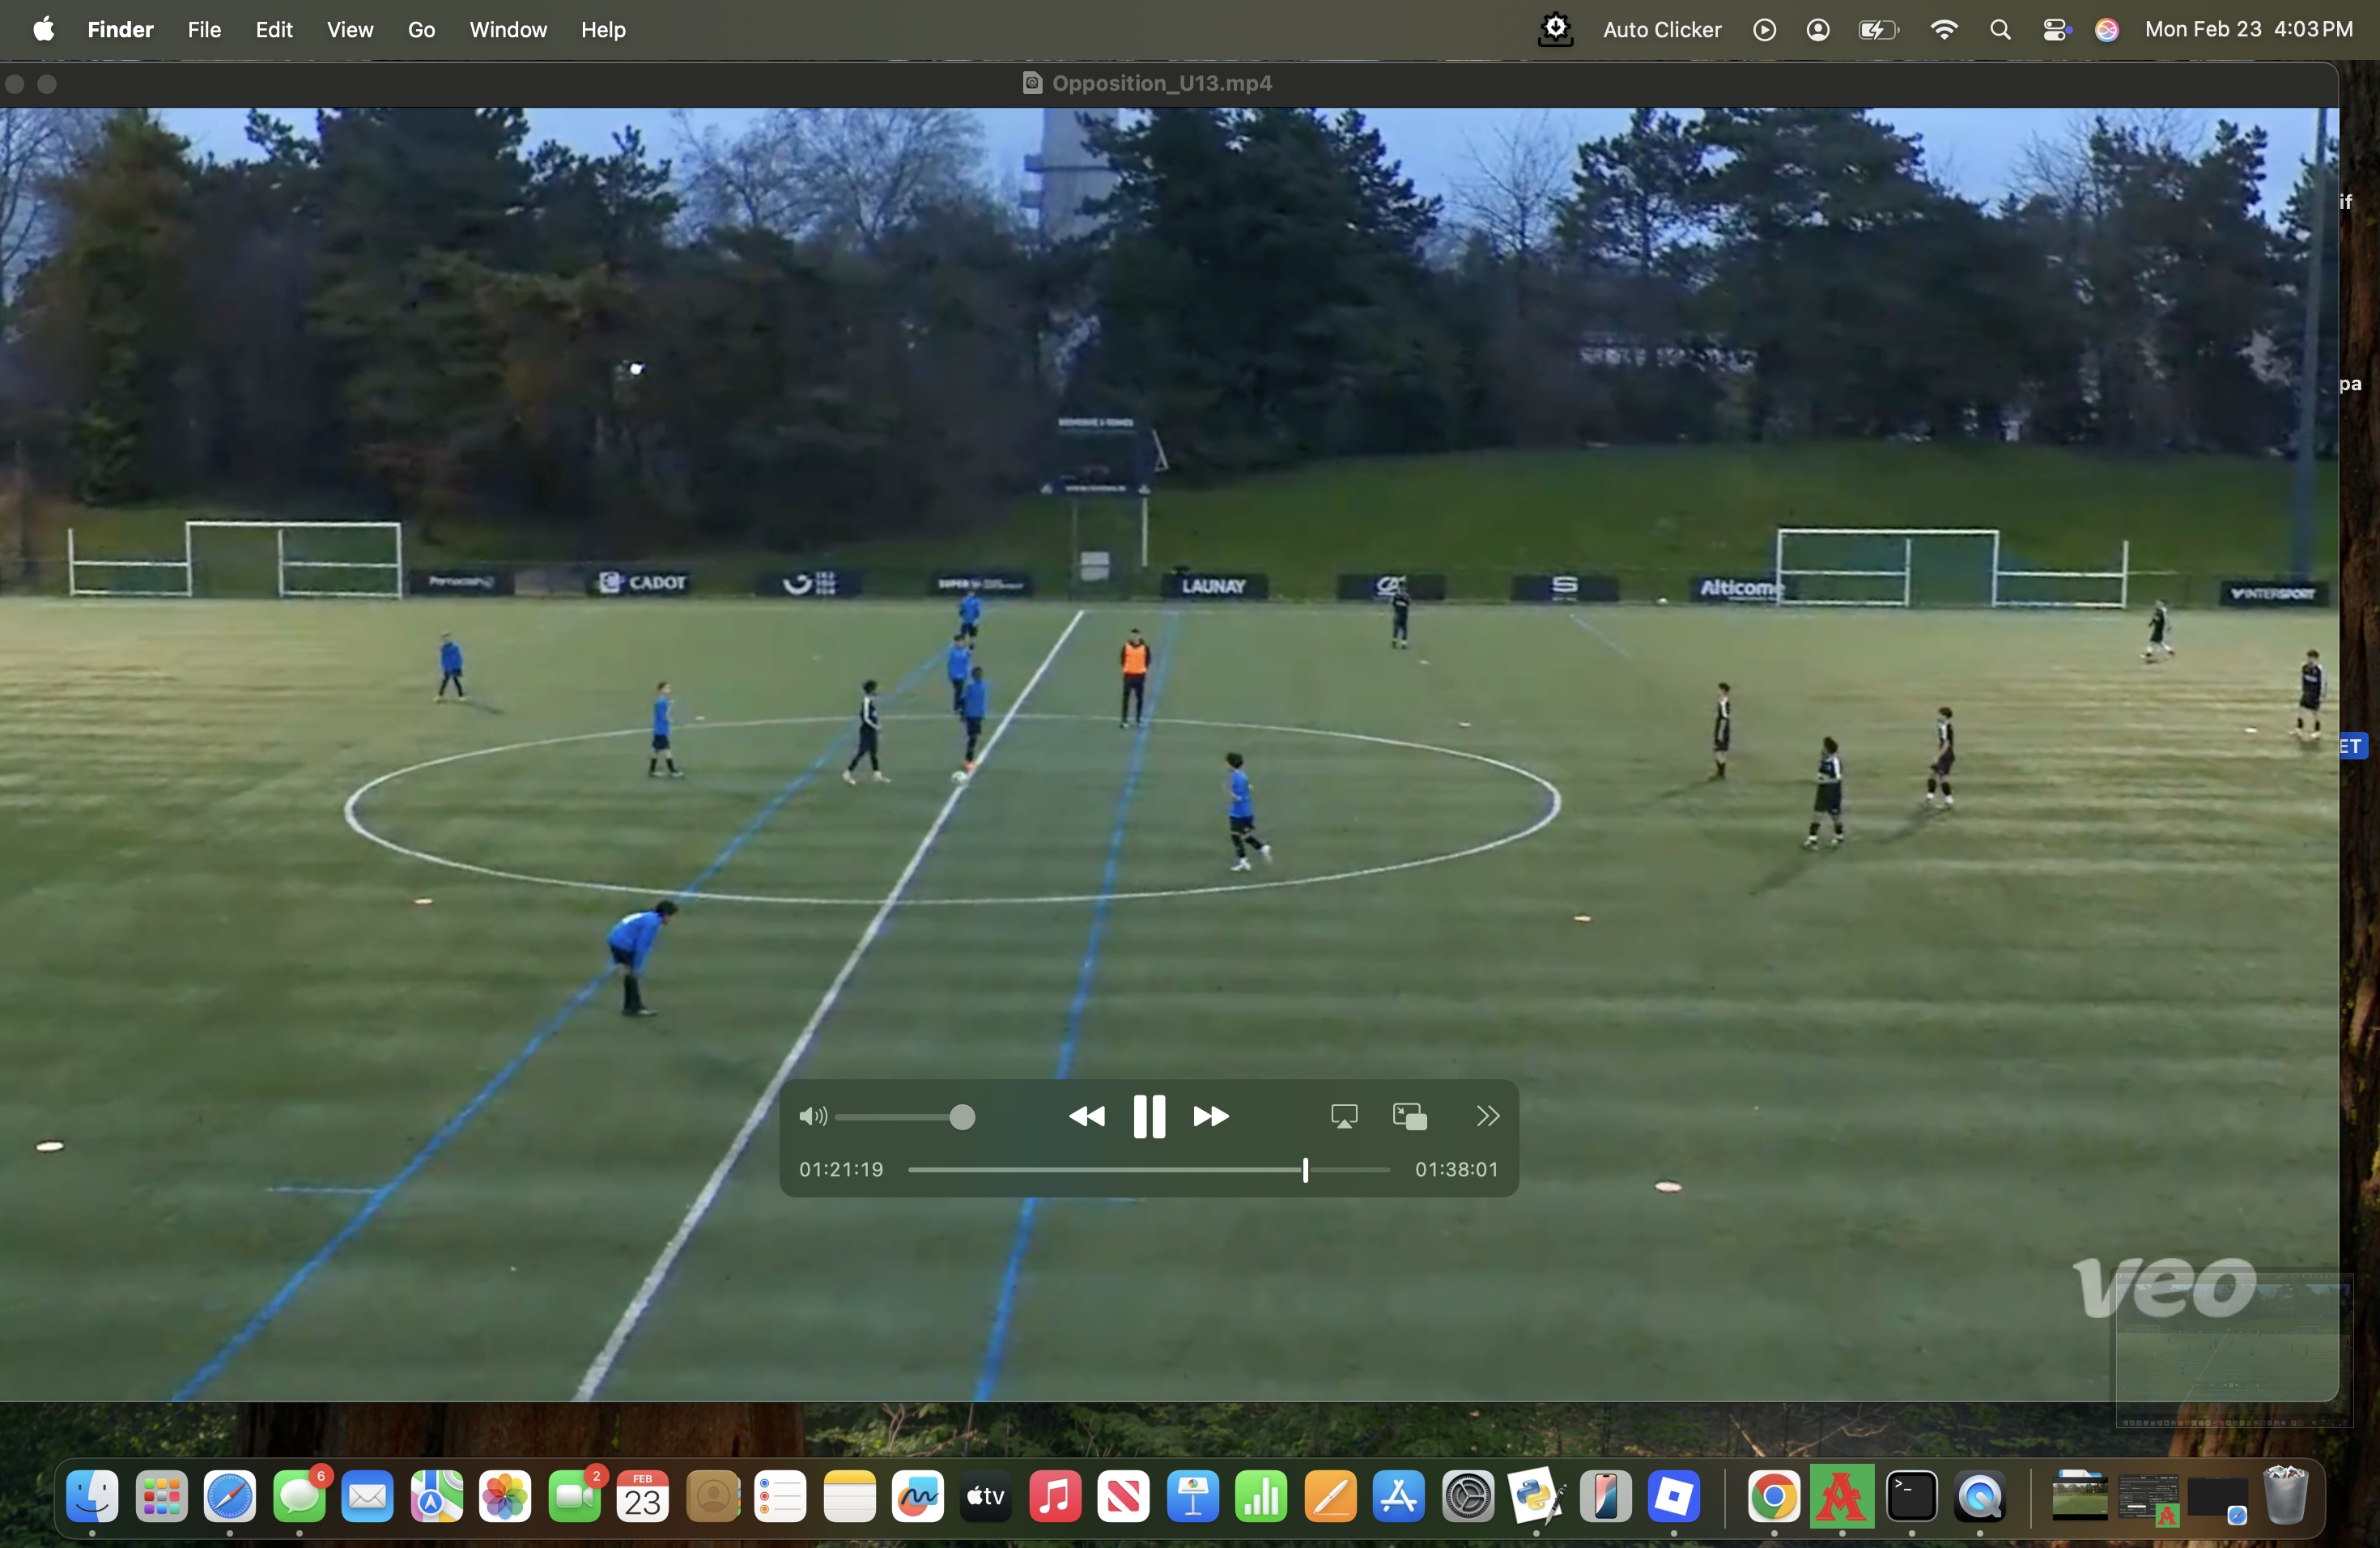Click the volume slider knob
Screen dimensions: 2380x1548
(x=962, y=1117)
